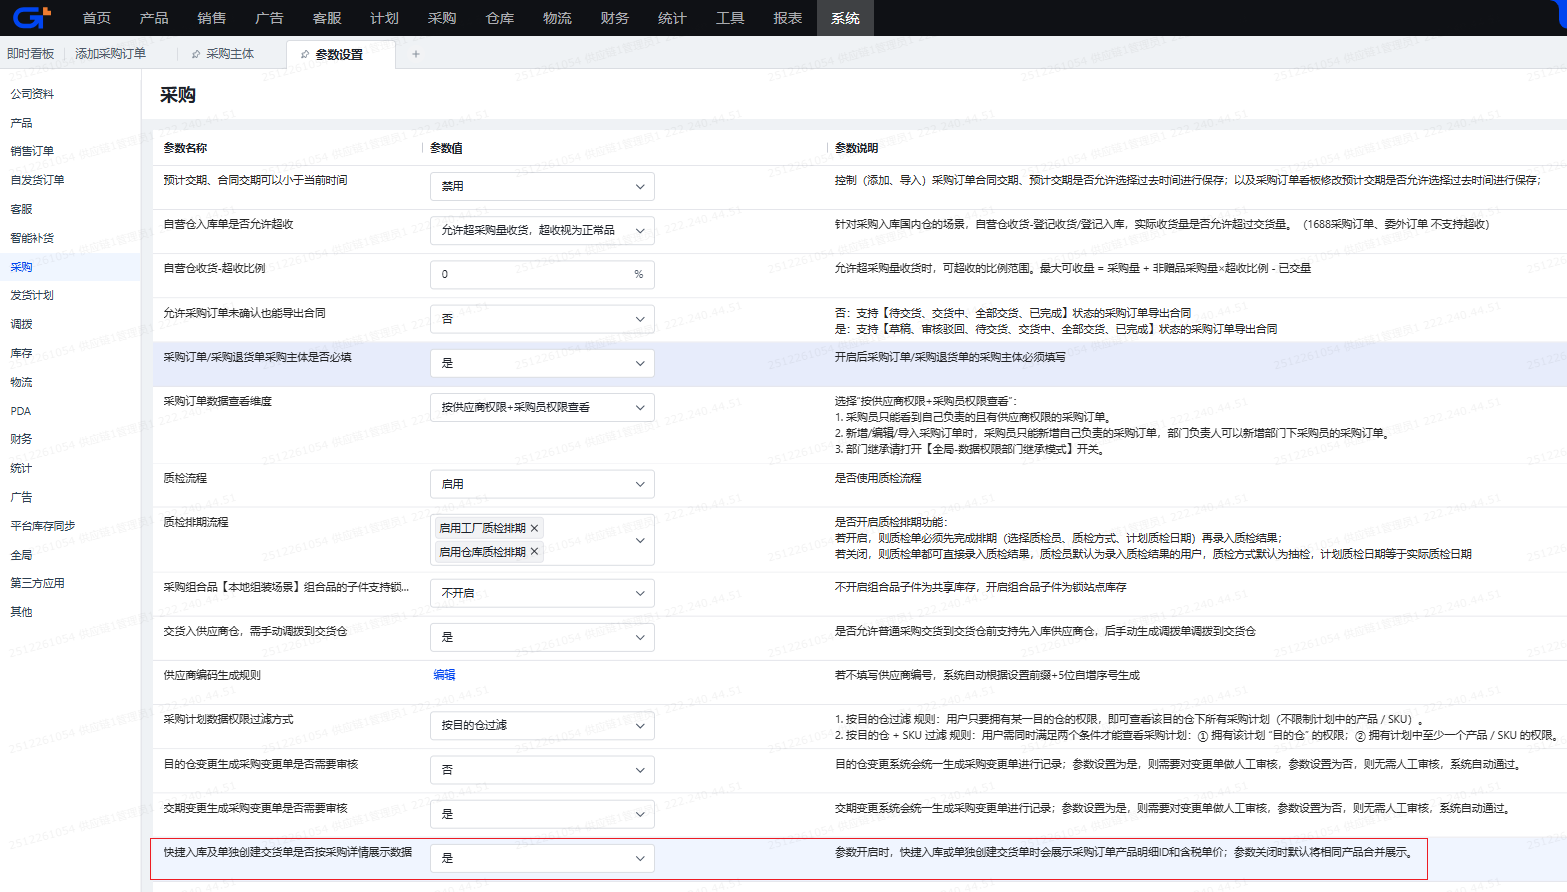Open 快捷入库及单独创建交货单 parameter dropdown
Screen dimensions: 1567x892
click(542, 858)
